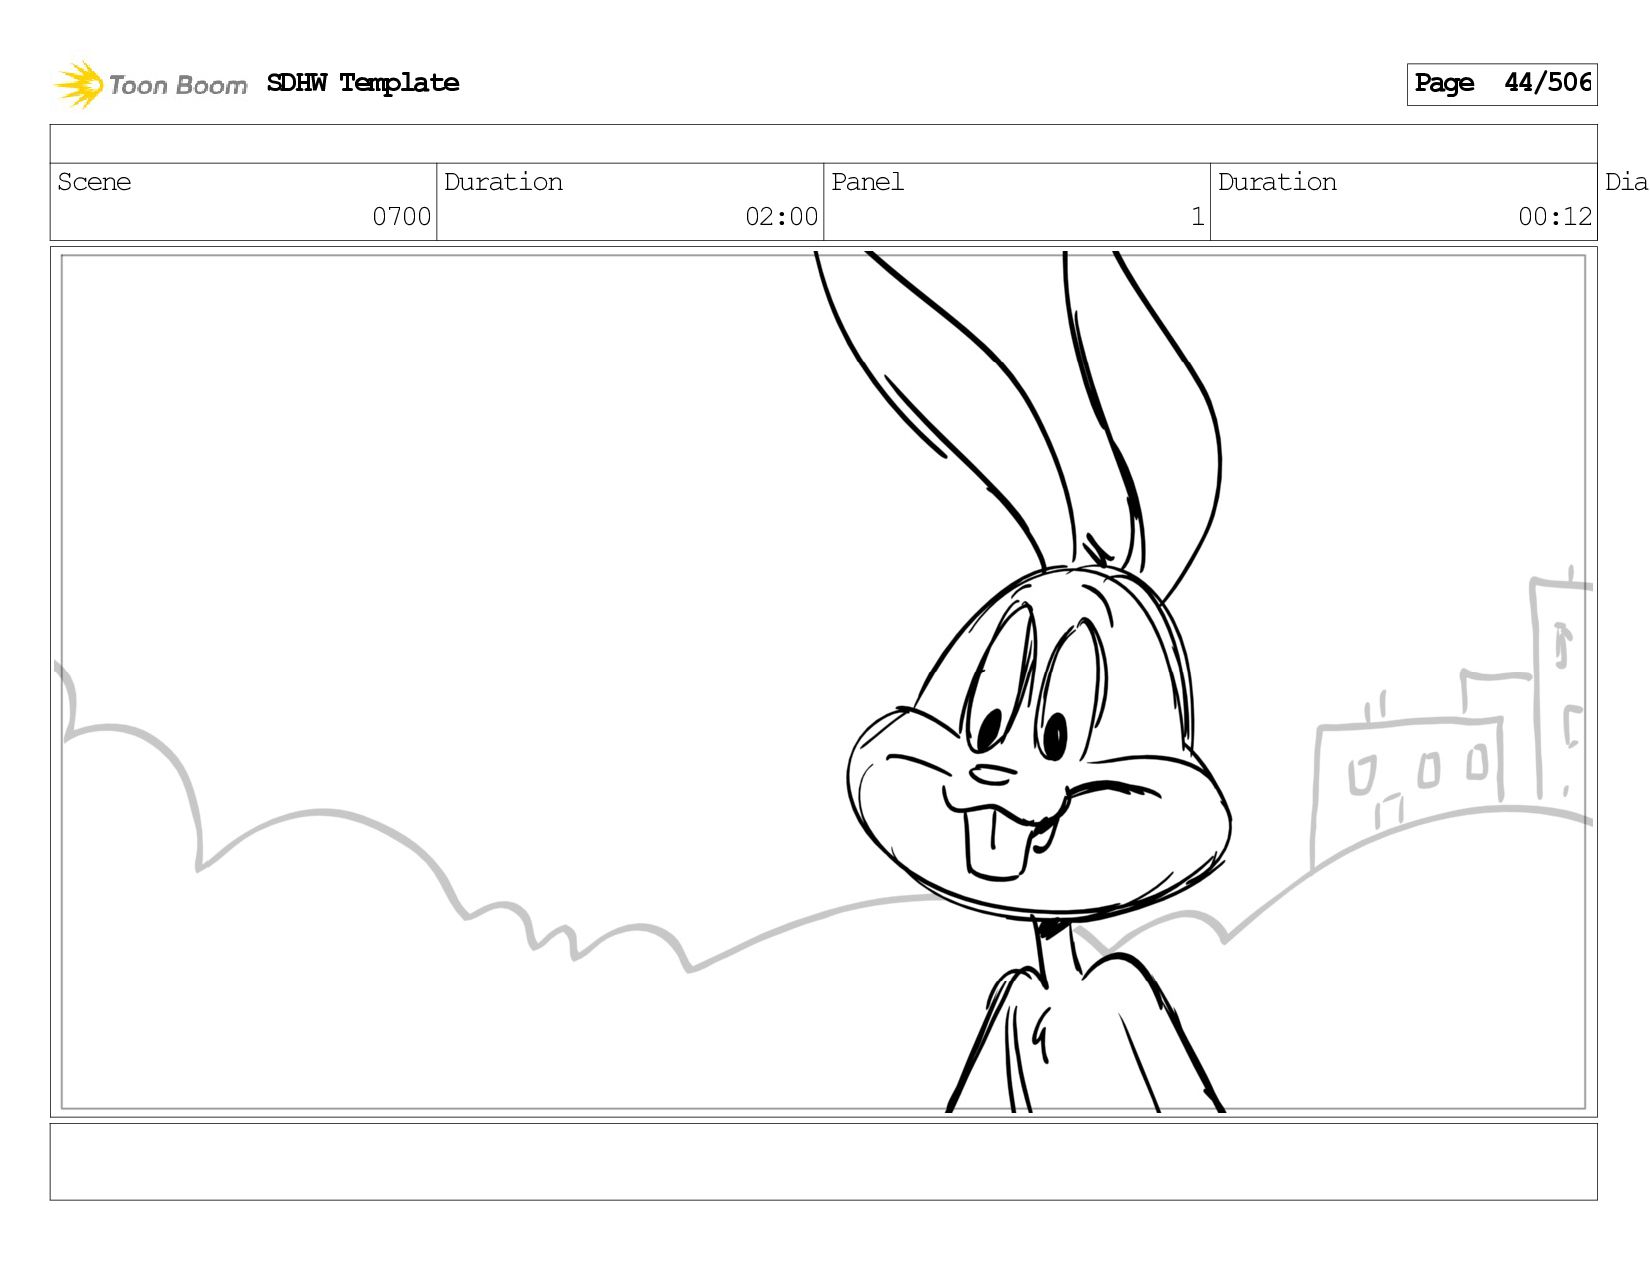The width and height of the screenshot is (1650, 1275).
Task: Click the empty notes box below panel
Action: [x=823, y=1162]
